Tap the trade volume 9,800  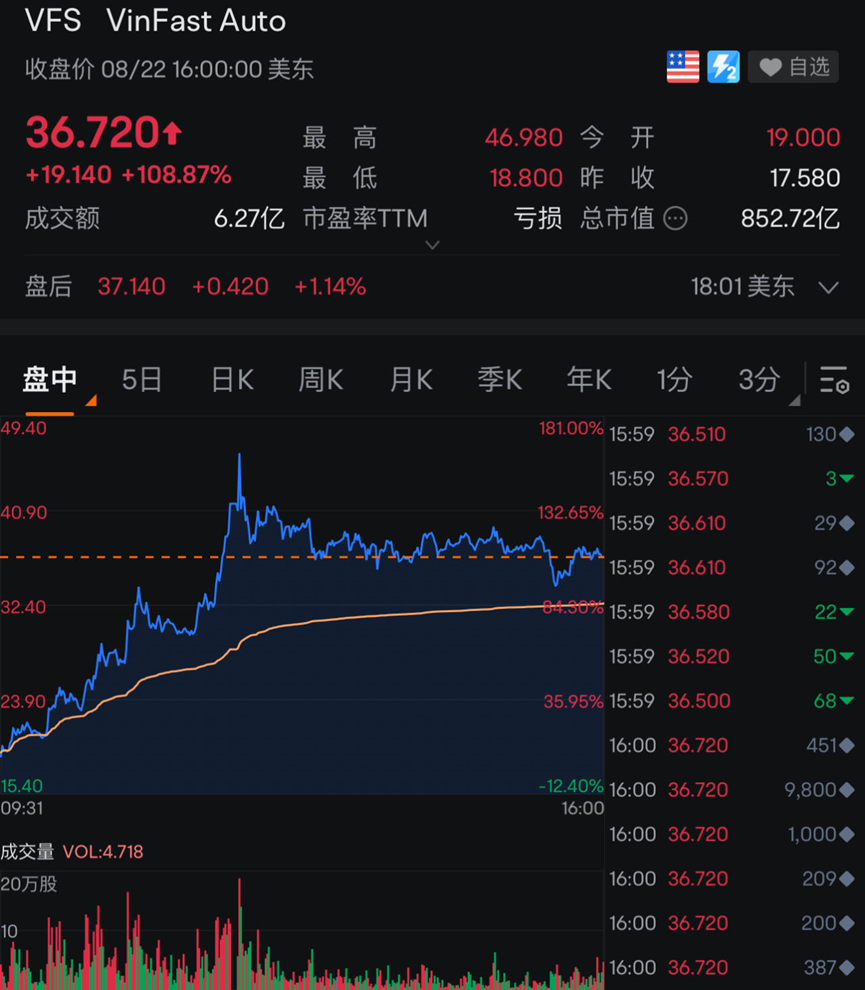tap(810, 790)
